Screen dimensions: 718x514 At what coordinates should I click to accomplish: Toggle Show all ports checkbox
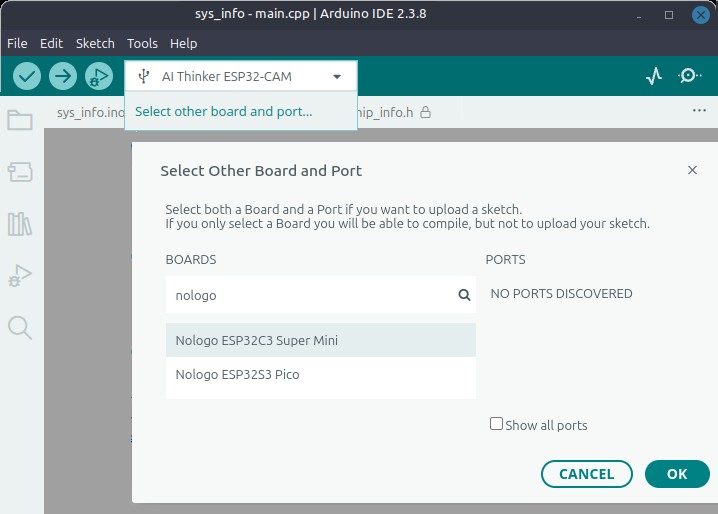click(x=496, y=424)
